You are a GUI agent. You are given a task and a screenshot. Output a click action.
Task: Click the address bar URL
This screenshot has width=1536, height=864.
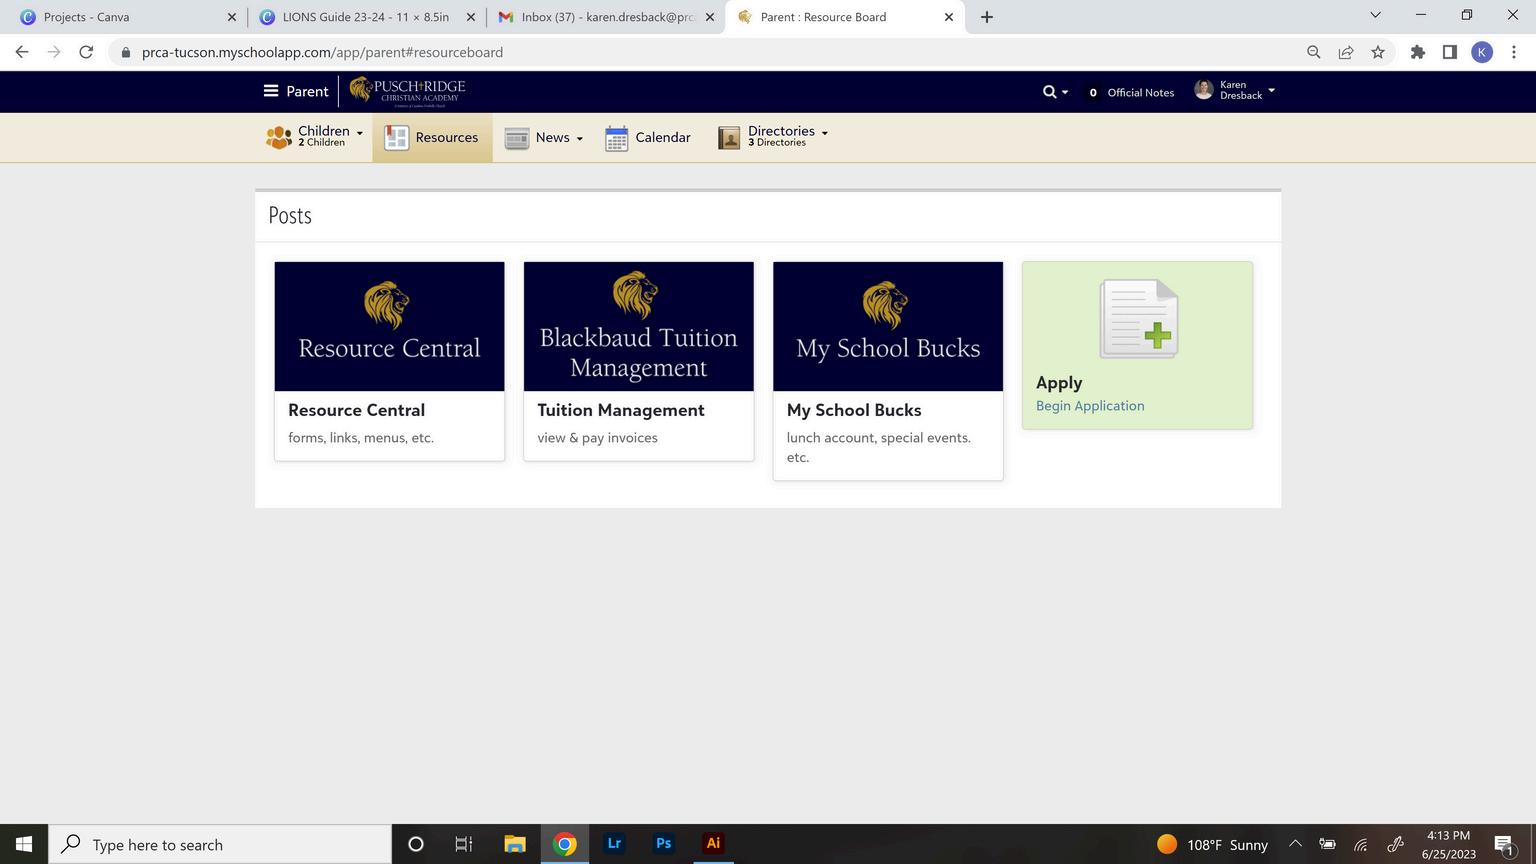click(x=322, y=52)
